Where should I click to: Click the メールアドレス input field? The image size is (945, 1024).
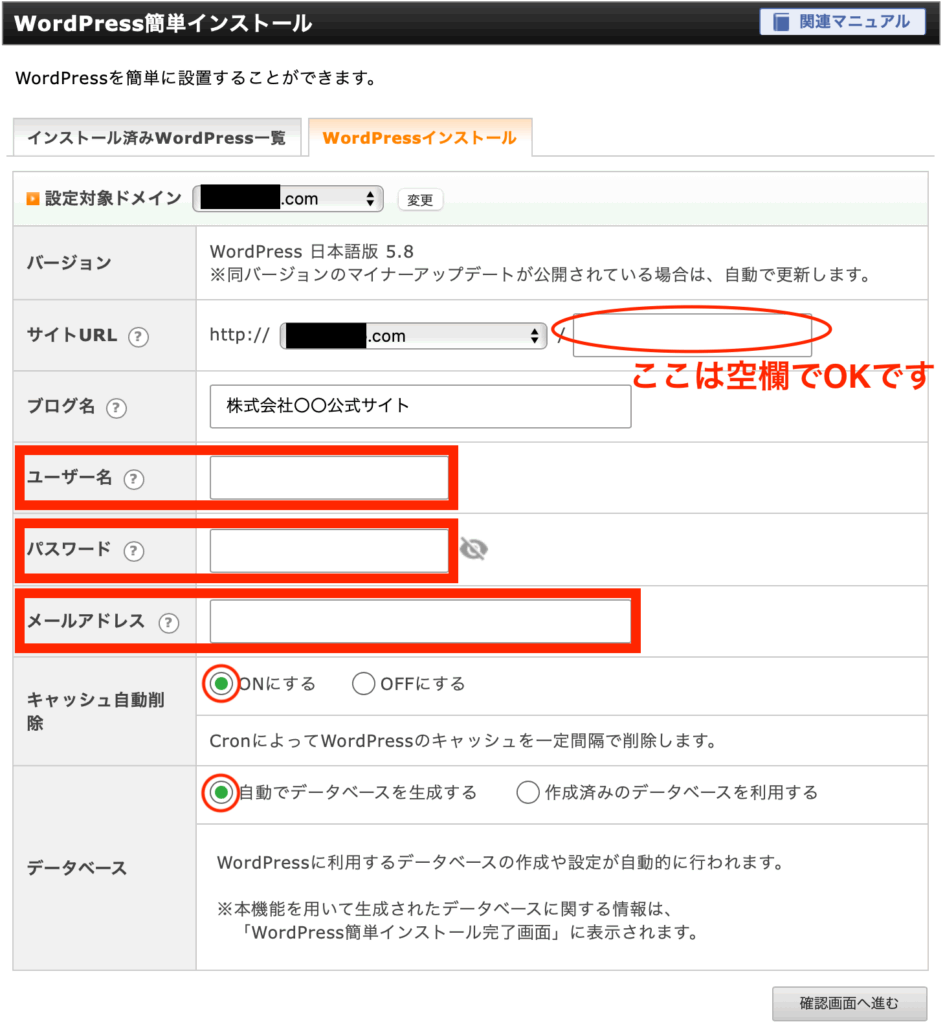tap(420, 621)
